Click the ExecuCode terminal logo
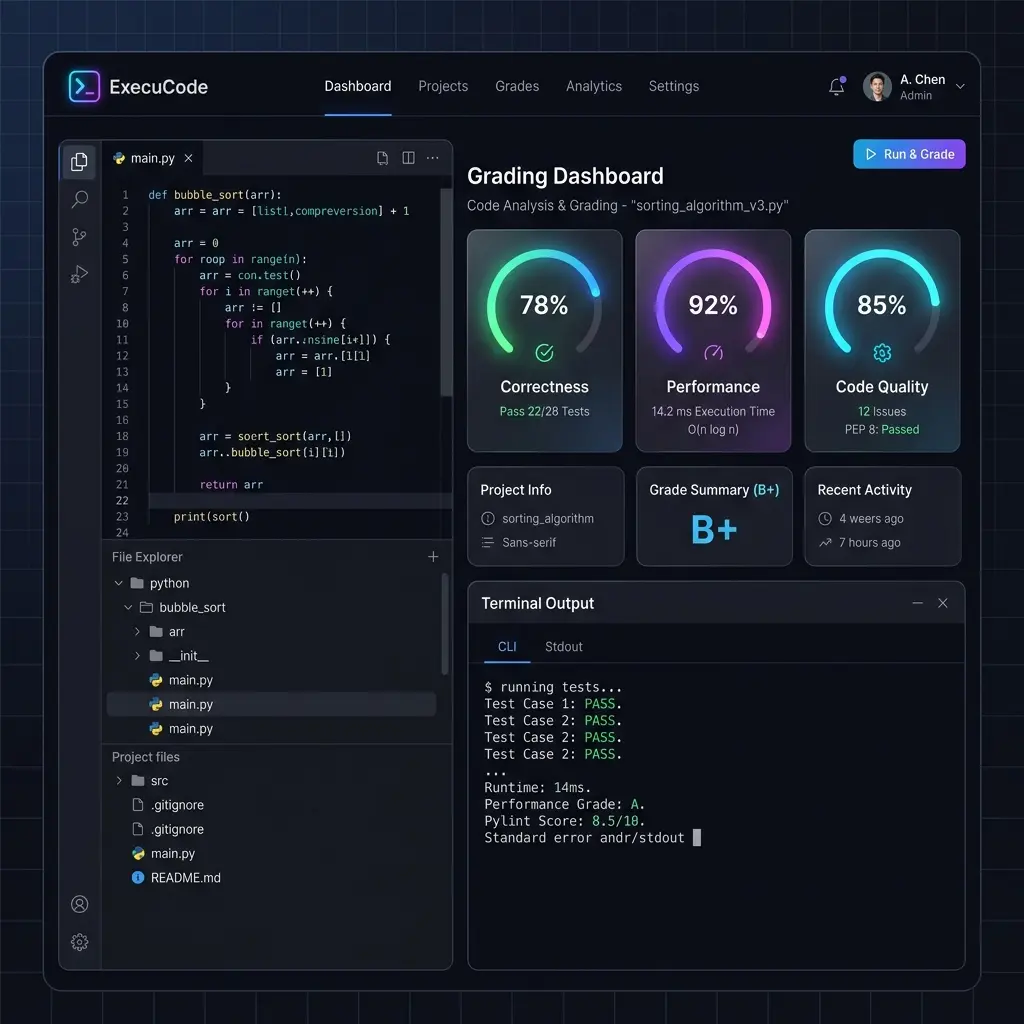The width and height of the screenshot is (1024, 1024). [84, 86]
